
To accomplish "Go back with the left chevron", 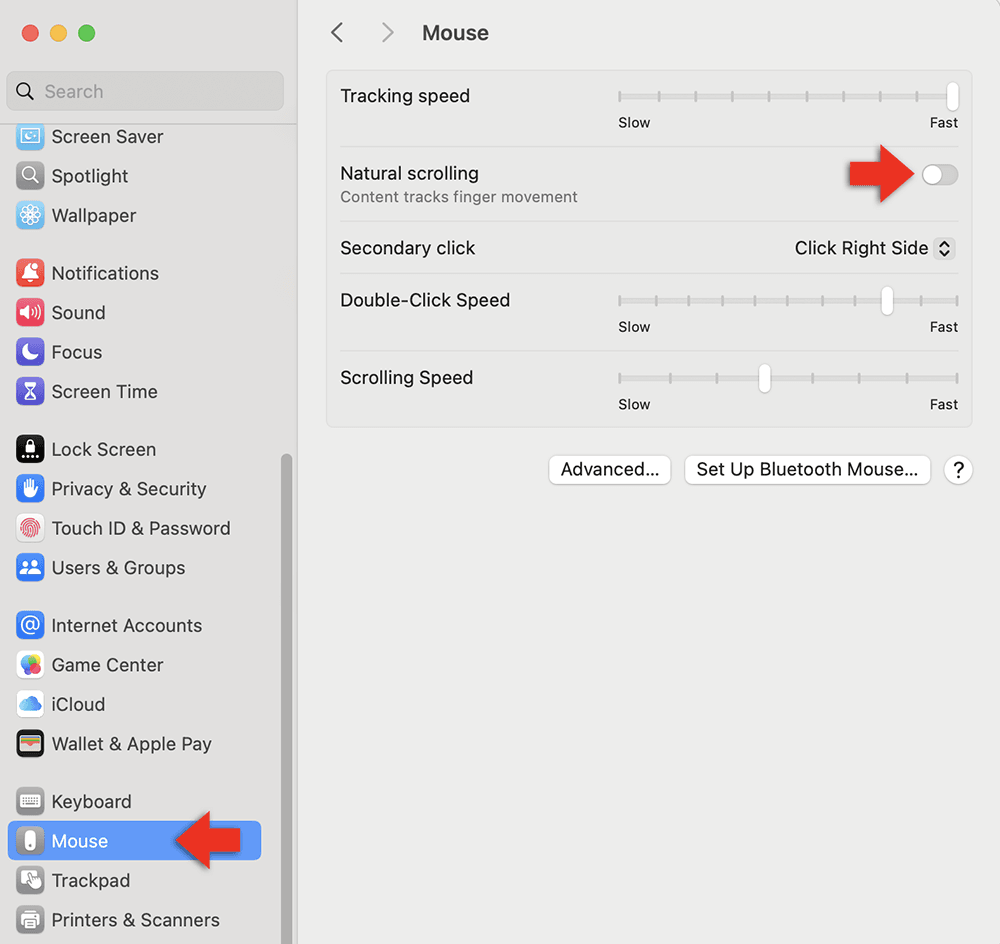I will pos(337,33).
